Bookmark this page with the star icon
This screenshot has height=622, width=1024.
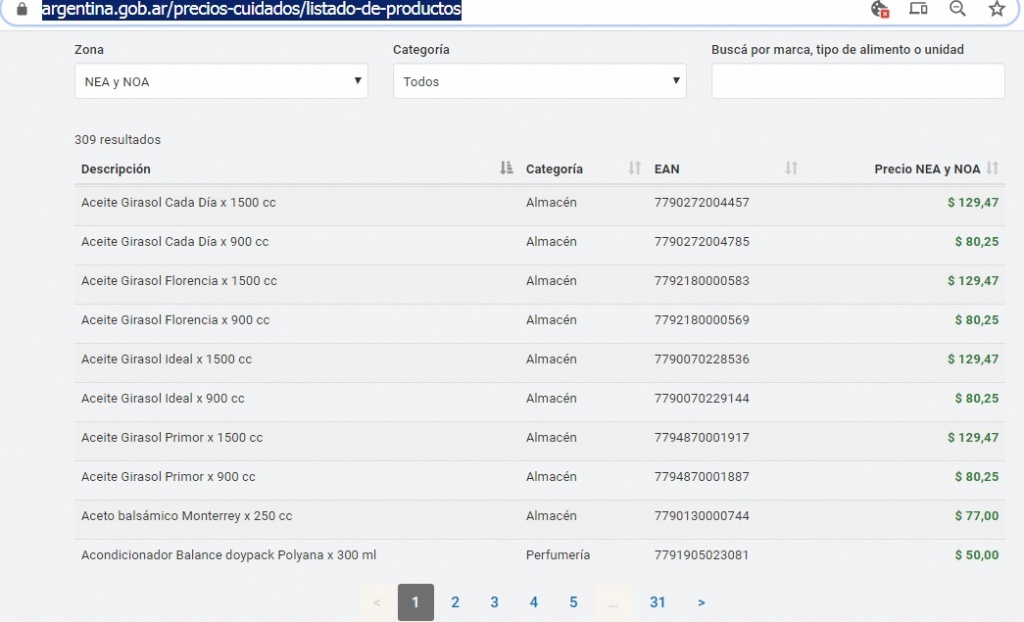(x=996, y=9)
